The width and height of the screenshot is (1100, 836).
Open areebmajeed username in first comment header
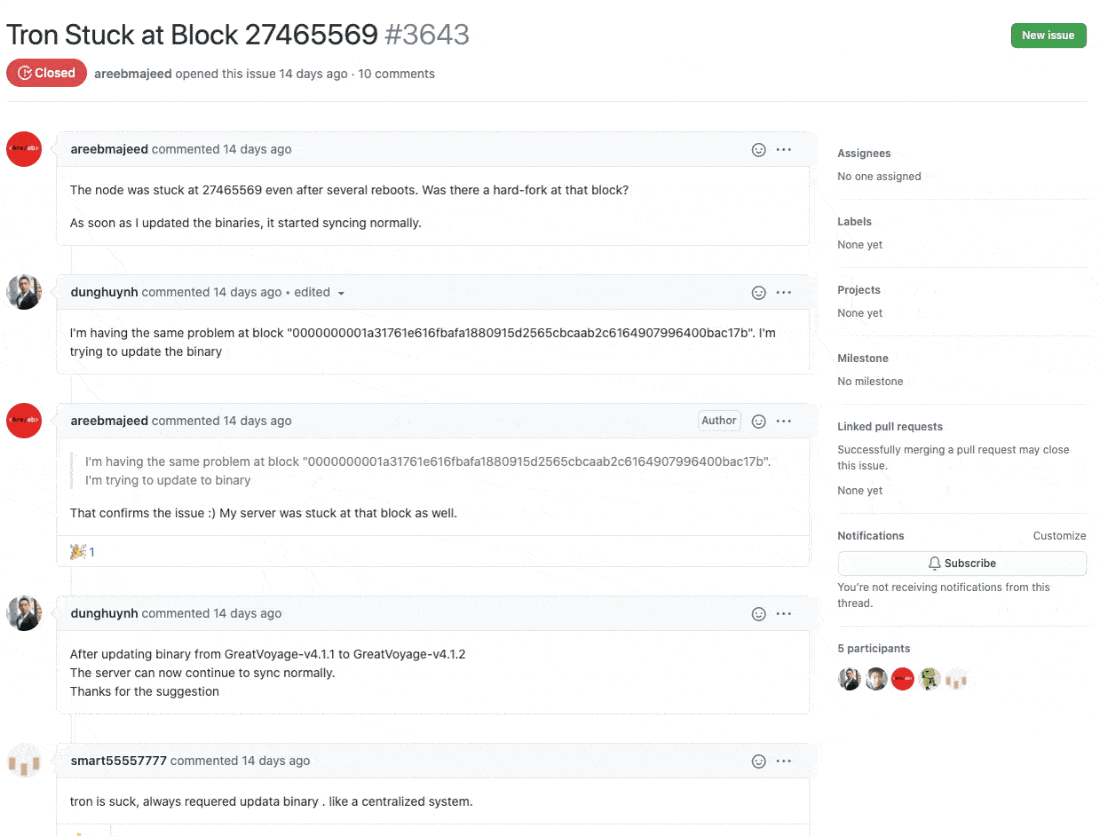109,149
